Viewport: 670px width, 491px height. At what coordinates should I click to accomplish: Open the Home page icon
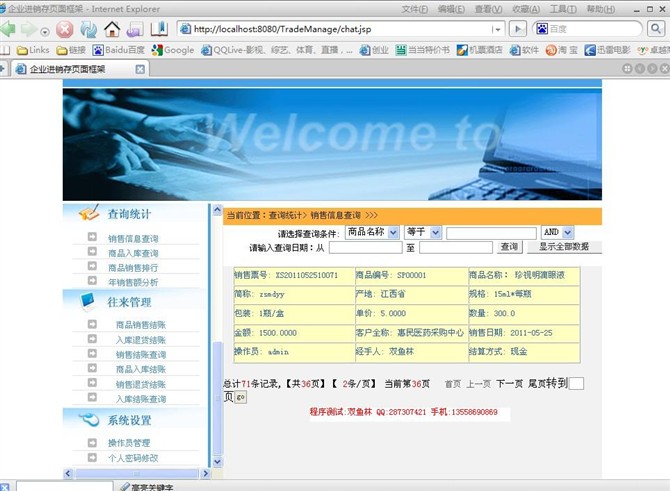click(x=112, y=29)
